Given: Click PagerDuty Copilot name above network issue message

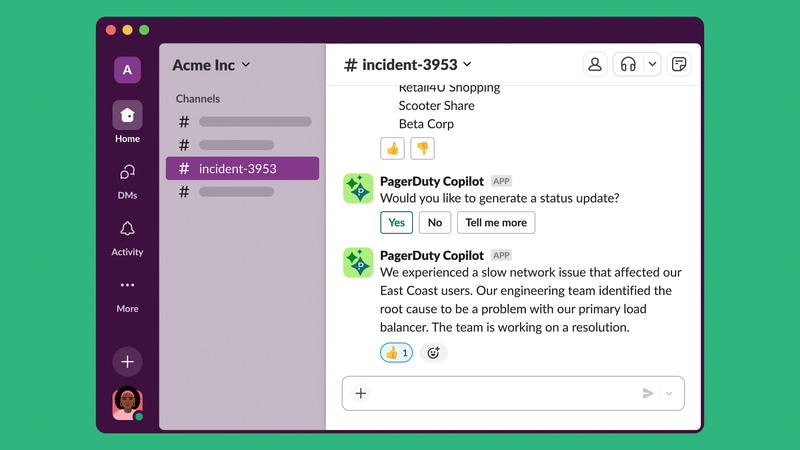Looking at the screenshot, I should 432,255.
